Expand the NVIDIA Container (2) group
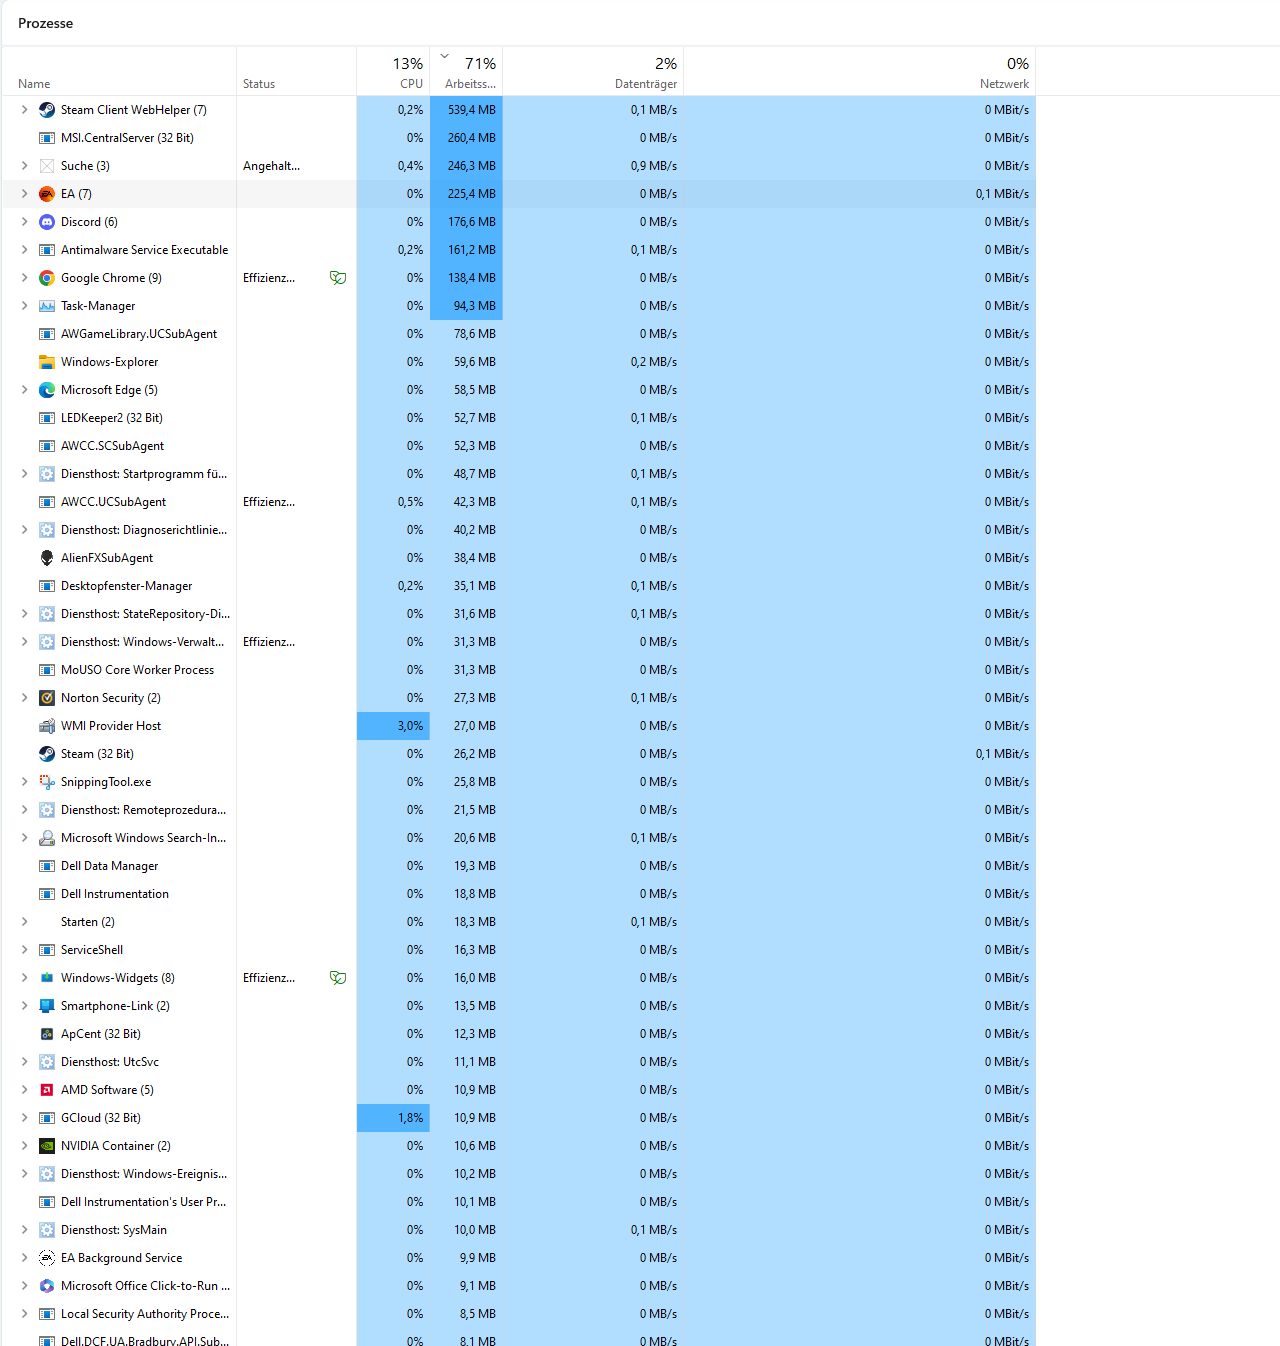 25,1146
